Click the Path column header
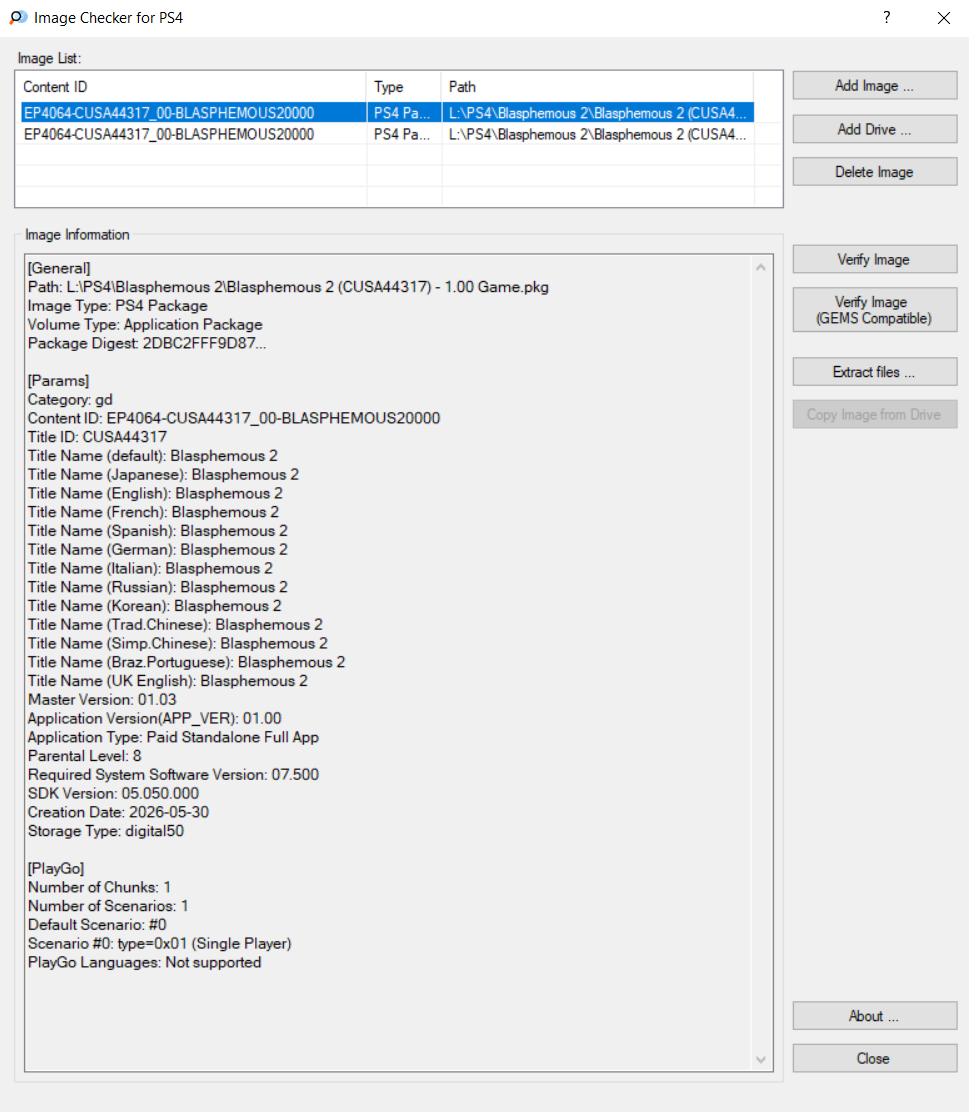The image size is (969, 1112). pos(597,87)
